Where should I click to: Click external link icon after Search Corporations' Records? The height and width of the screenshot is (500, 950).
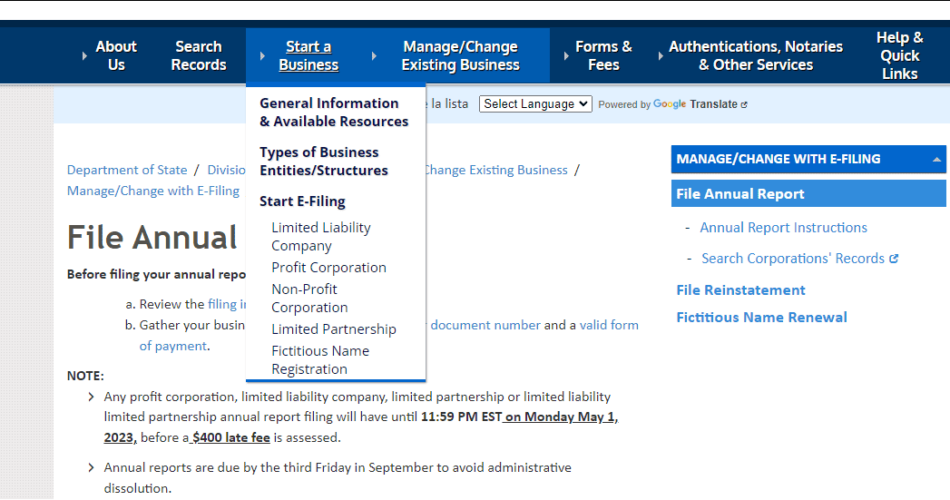[x=894, y=258]
